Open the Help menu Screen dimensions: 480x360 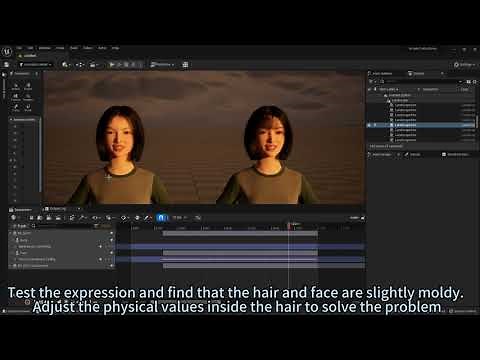coord(115,48)
